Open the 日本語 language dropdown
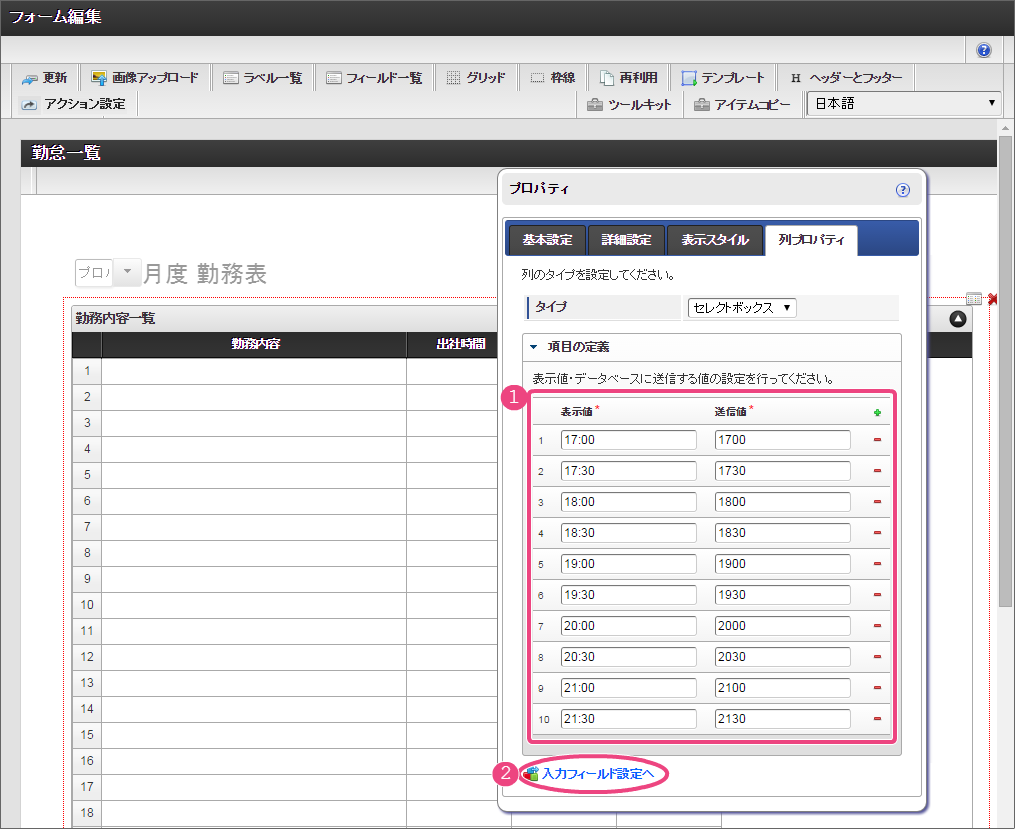 [903, 104]
